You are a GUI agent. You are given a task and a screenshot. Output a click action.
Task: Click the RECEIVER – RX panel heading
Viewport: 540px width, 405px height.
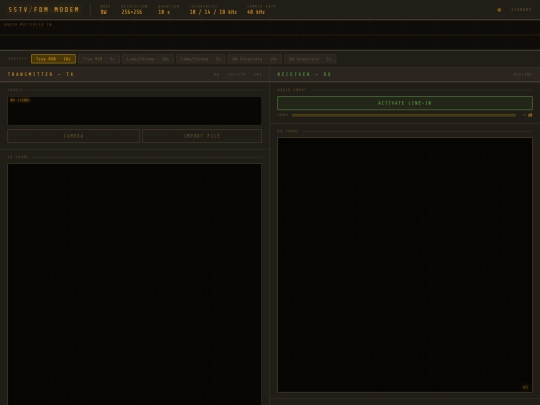[x=304, y=74]
